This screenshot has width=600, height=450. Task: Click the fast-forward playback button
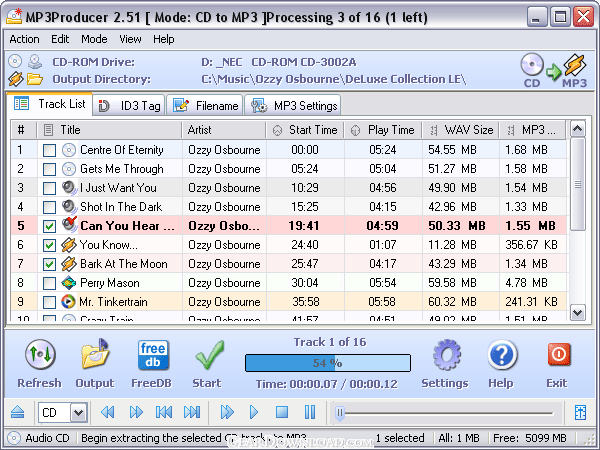[136, 412]
